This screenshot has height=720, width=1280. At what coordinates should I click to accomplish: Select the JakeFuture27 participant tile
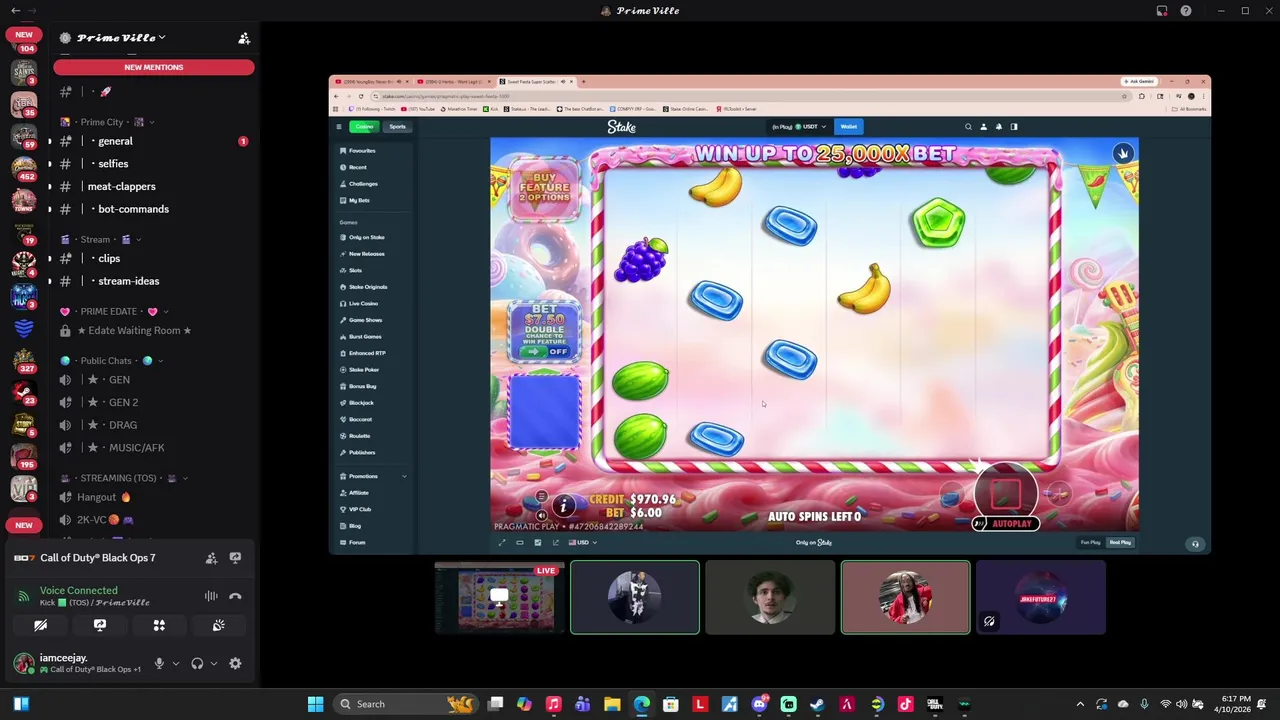(x=1041, y=597)
